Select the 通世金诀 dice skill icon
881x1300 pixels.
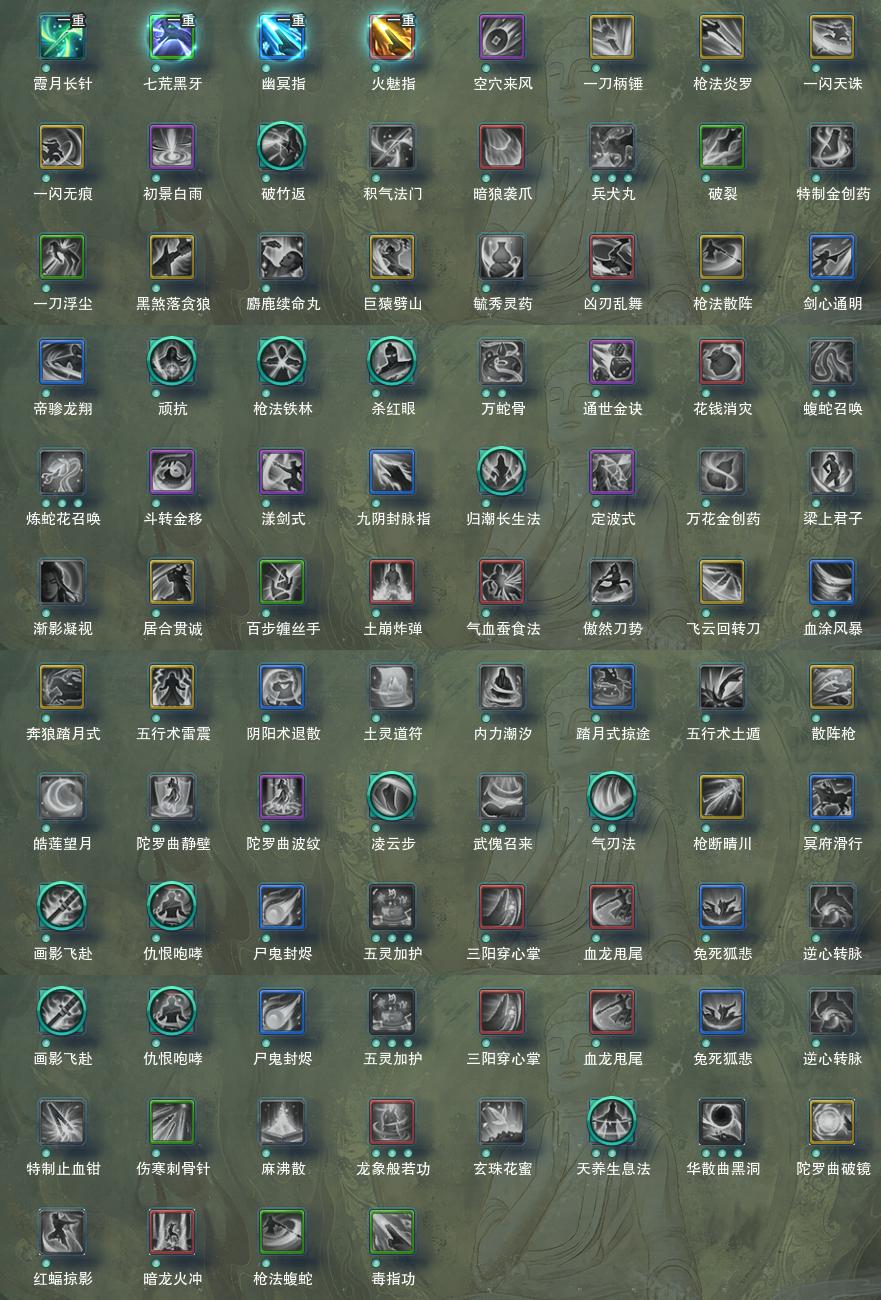[612, 362]
